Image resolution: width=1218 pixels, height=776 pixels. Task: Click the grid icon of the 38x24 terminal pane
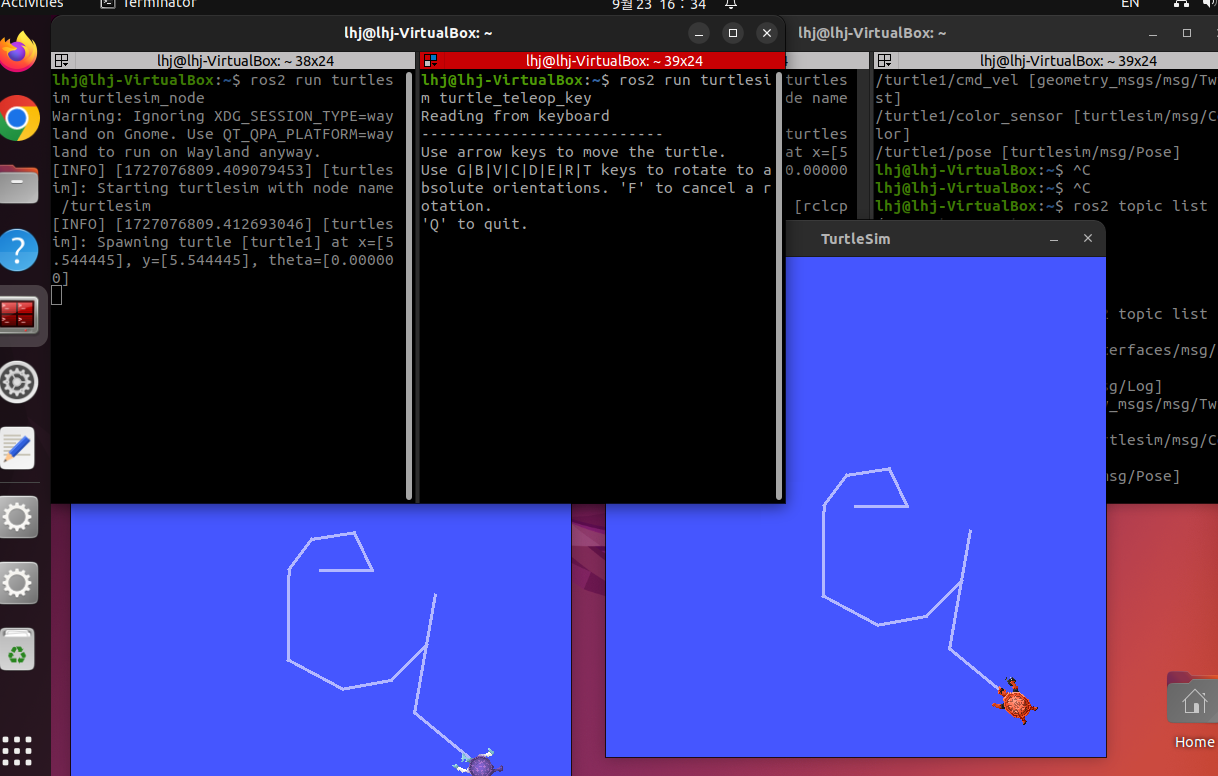coord(61,61)
